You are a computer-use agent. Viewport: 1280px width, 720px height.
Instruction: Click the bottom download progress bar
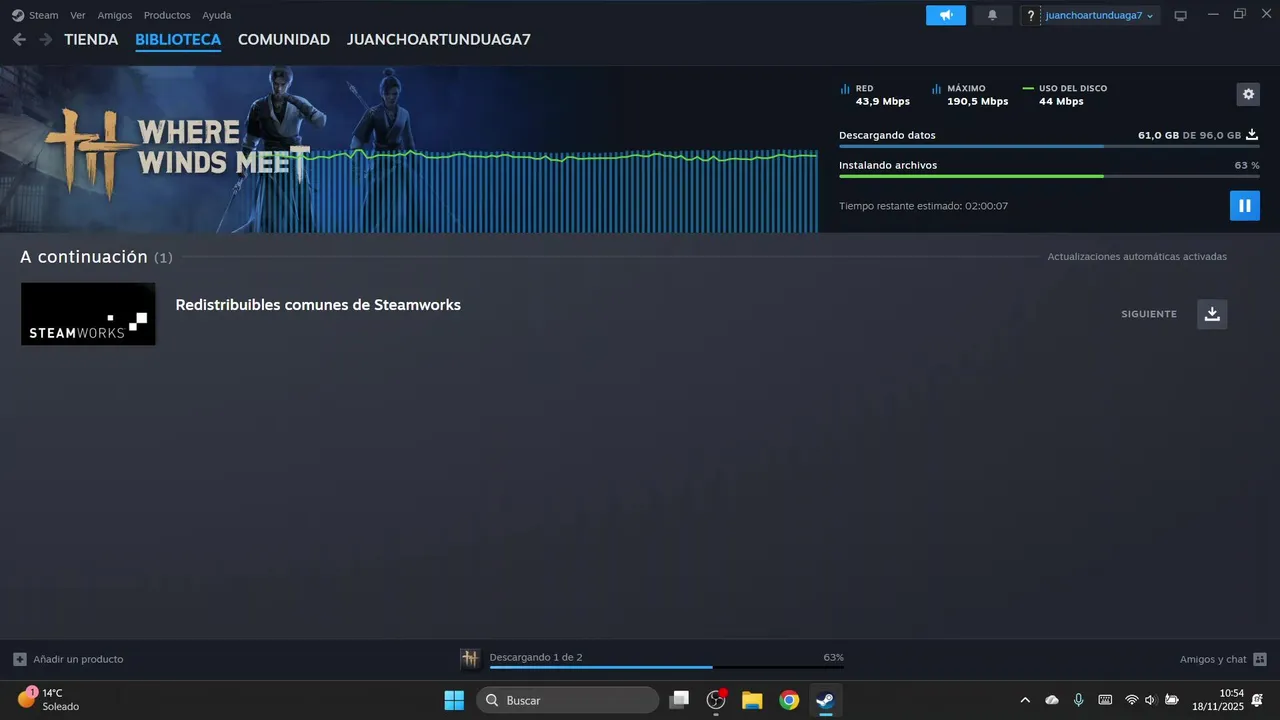point(666,667)
